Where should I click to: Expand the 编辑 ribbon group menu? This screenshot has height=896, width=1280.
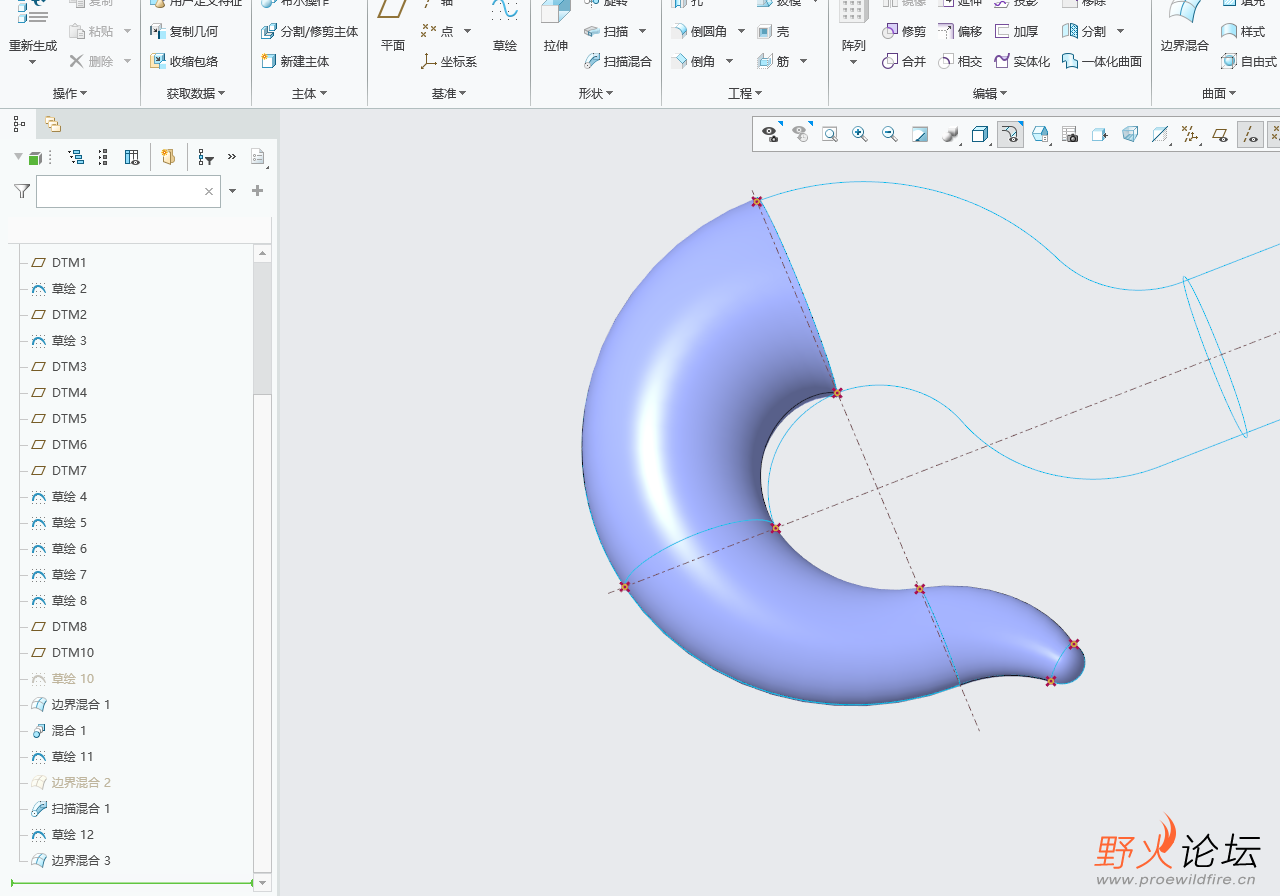tap(990, 93)
